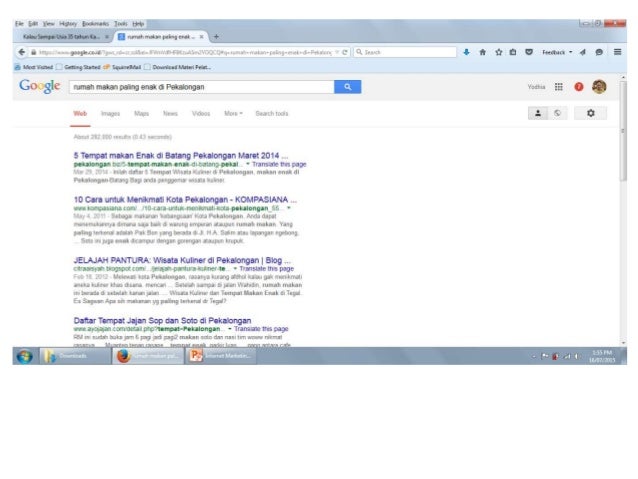The height and width of the screenshot is (479, 638).
Task: Open the Downloads folder in taskbar
Action: point(75,356)
